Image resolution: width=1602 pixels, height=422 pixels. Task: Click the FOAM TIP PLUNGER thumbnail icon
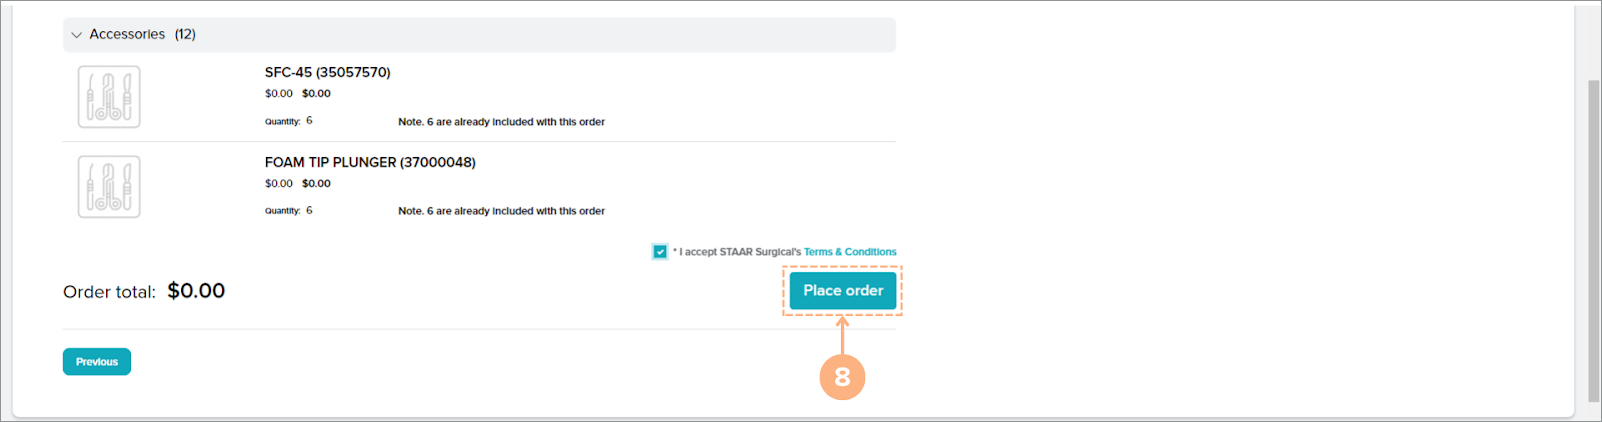(109, 187)
